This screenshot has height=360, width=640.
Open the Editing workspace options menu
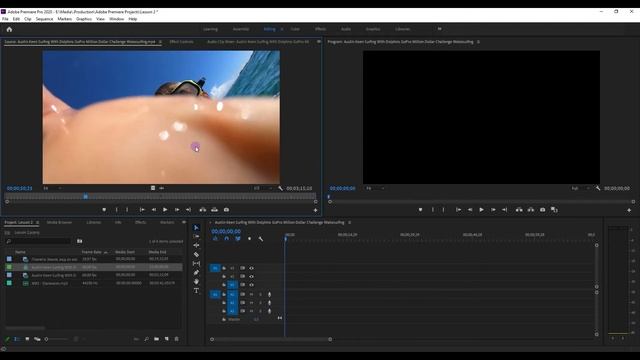click(x=282, y=29)
